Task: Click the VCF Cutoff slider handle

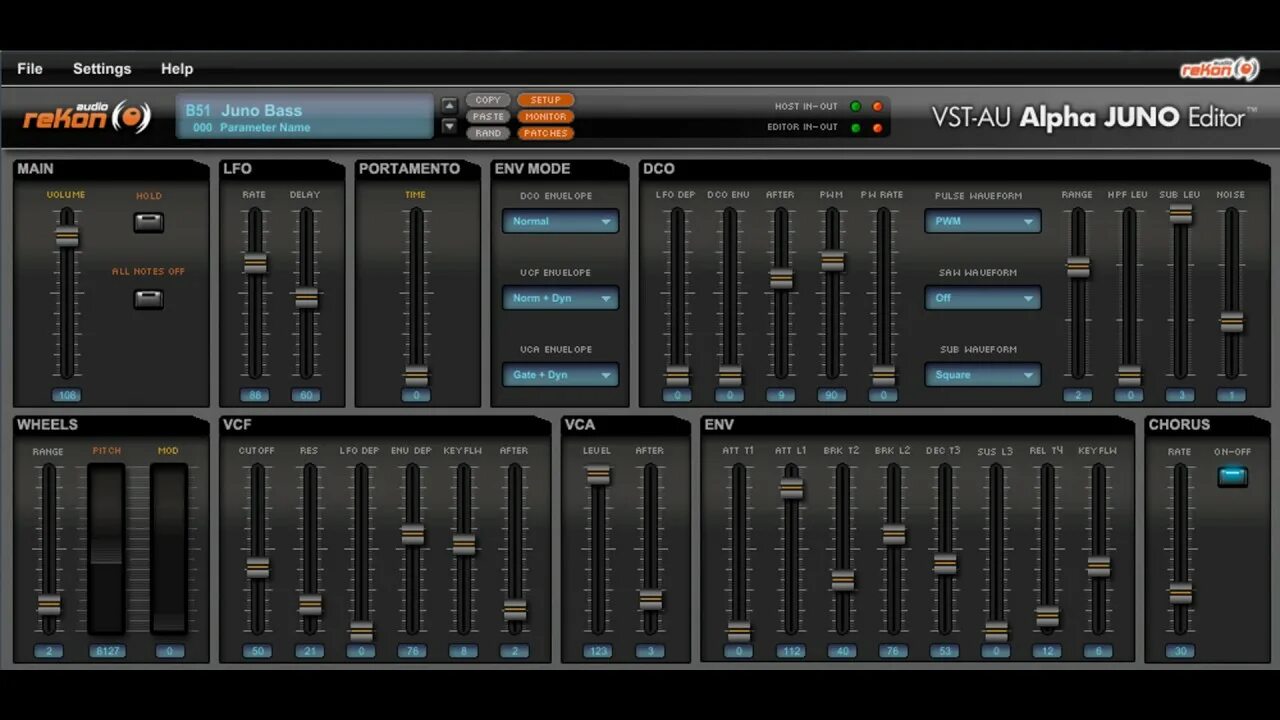Action: click(x=257, y=568)
